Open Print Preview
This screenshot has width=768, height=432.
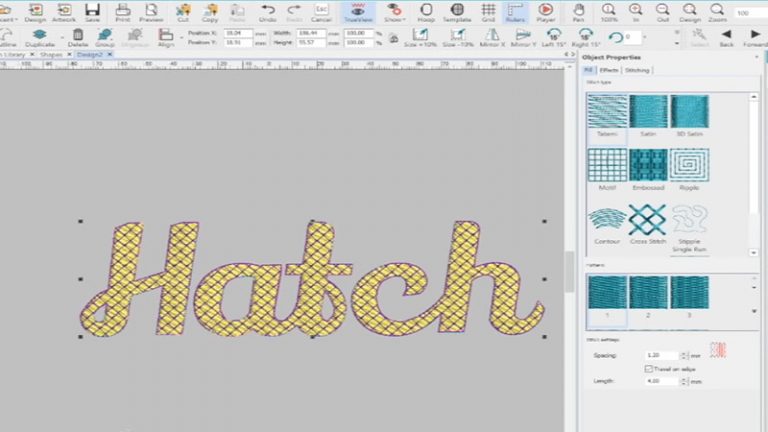[151, 13]
